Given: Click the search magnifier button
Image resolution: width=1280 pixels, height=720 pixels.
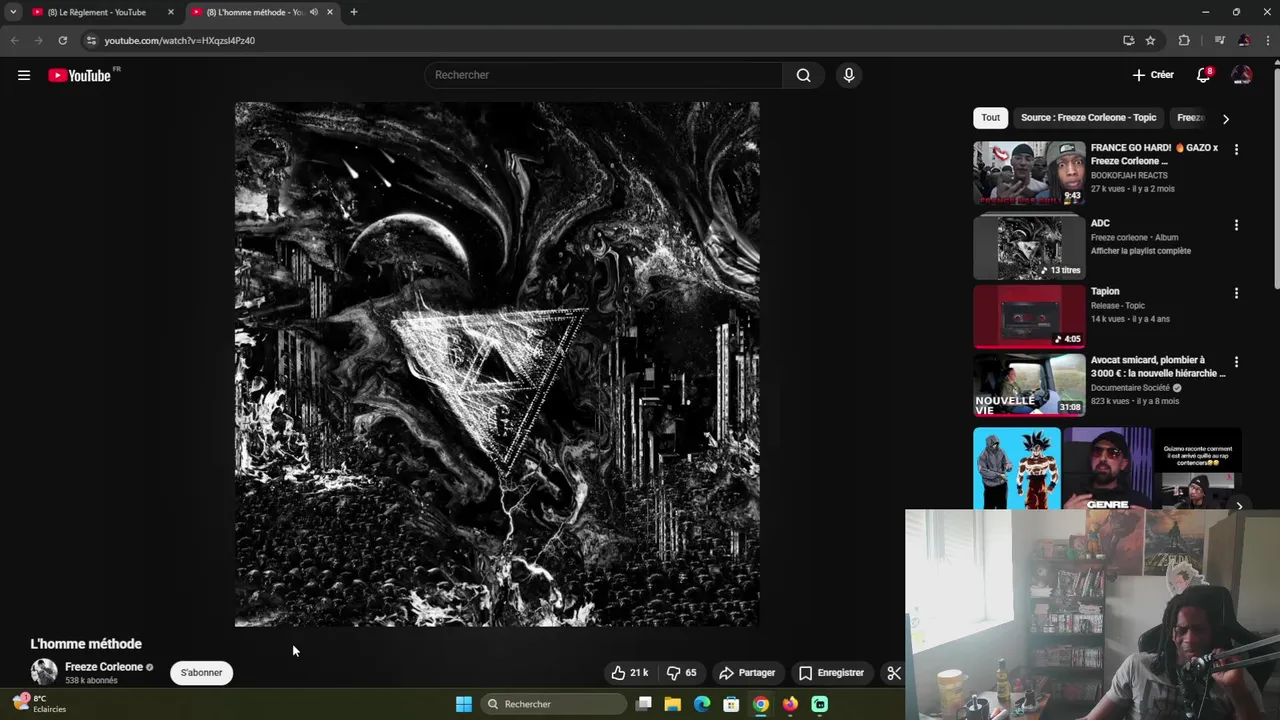Looking at the screenshot, I should (803, 75).
